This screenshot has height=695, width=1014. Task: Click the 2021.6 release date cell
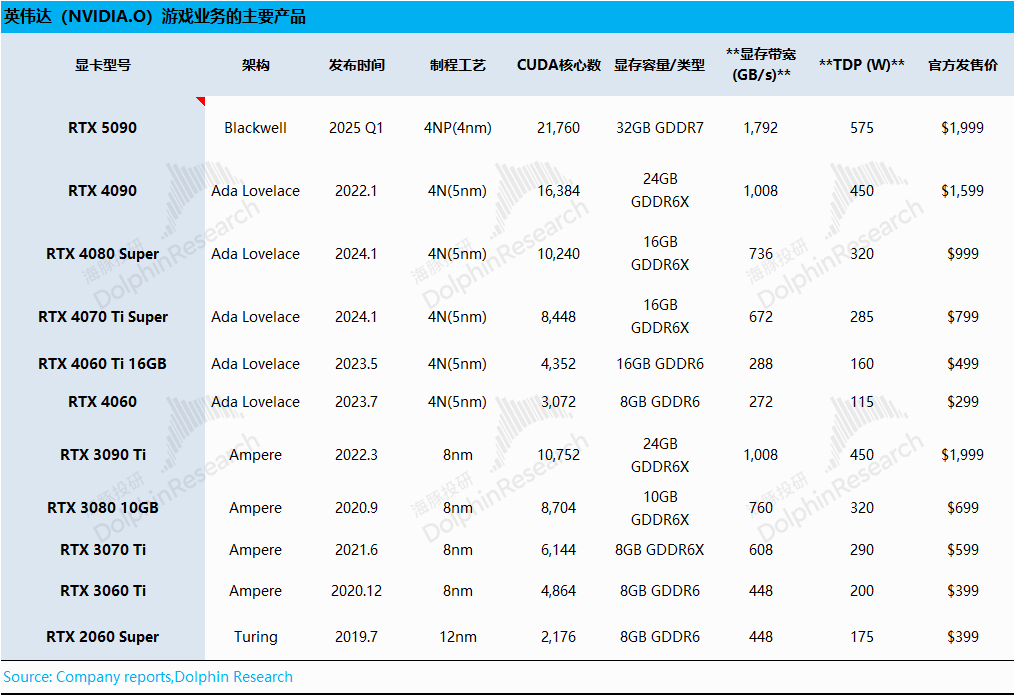pos(356,550)
